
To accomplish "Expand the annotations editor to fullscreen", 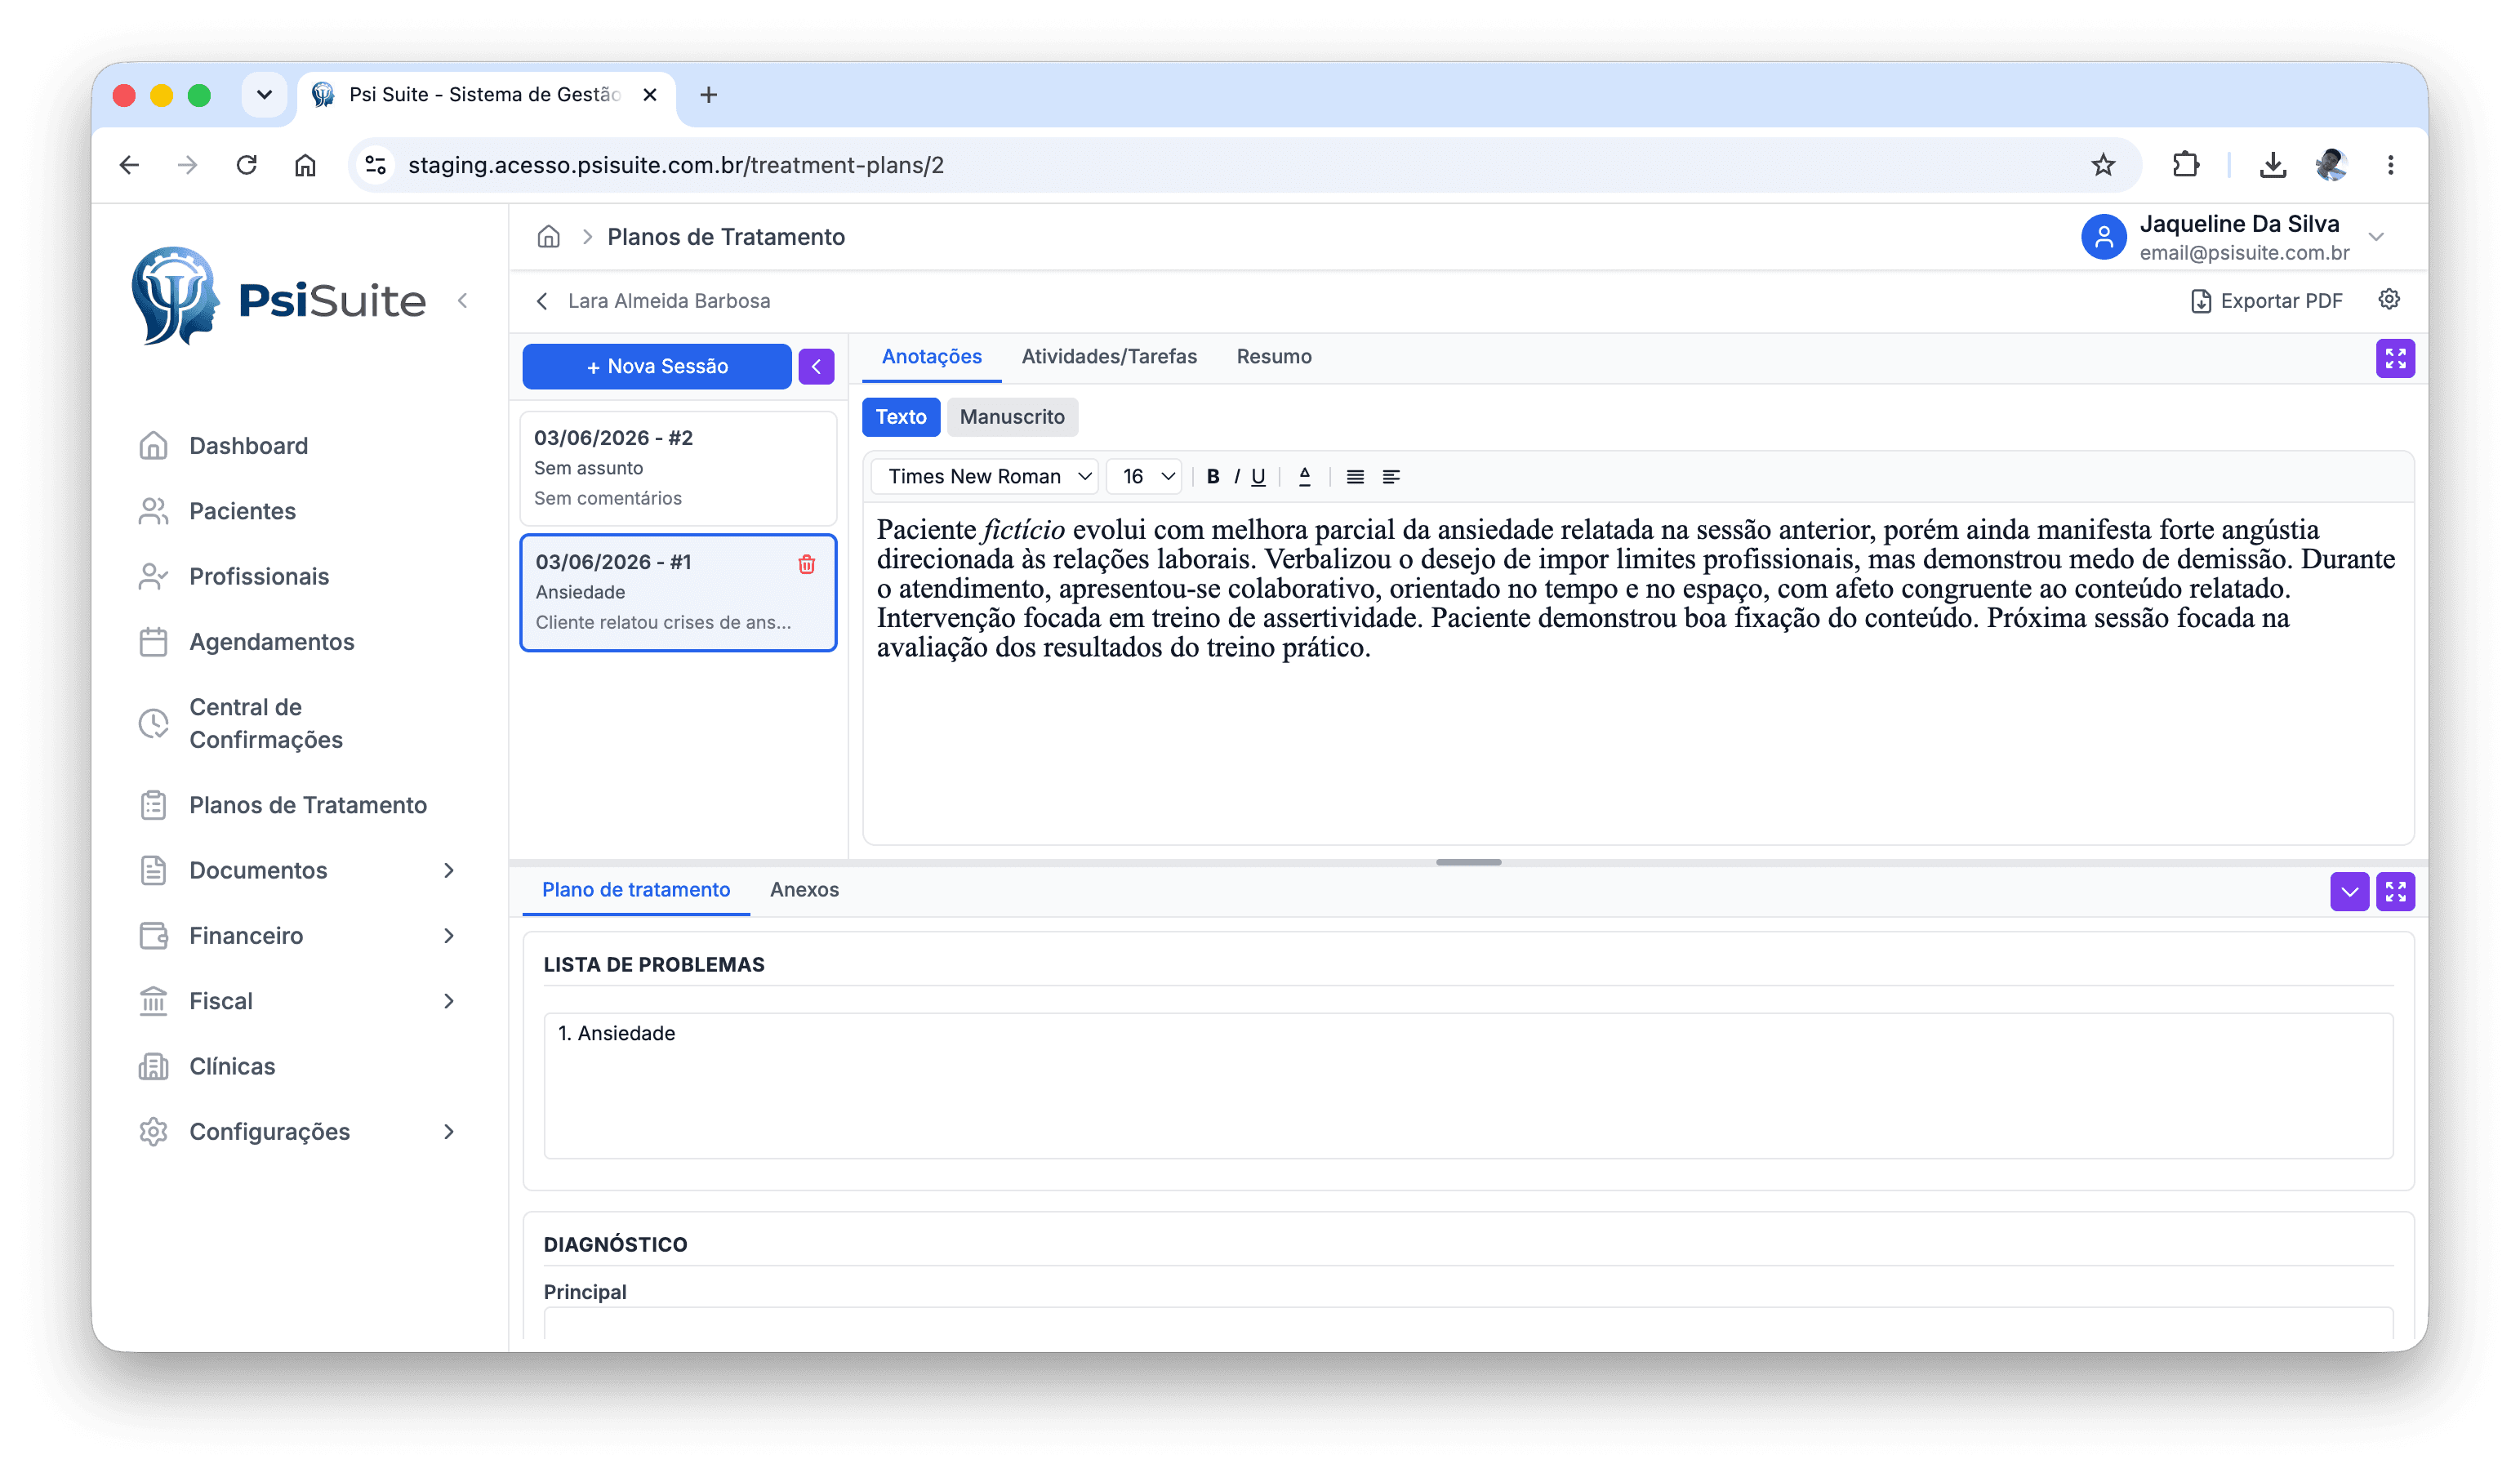I will pyautogui.click(x=2394, y=358).
